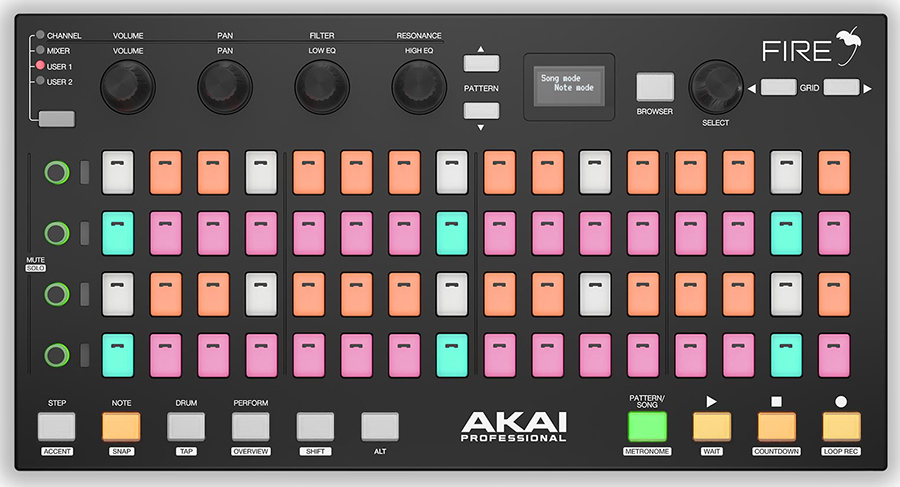Click the FIRE logo
Image resolution: width=900 pixels, height=487 pixels.
pos(812,47)
